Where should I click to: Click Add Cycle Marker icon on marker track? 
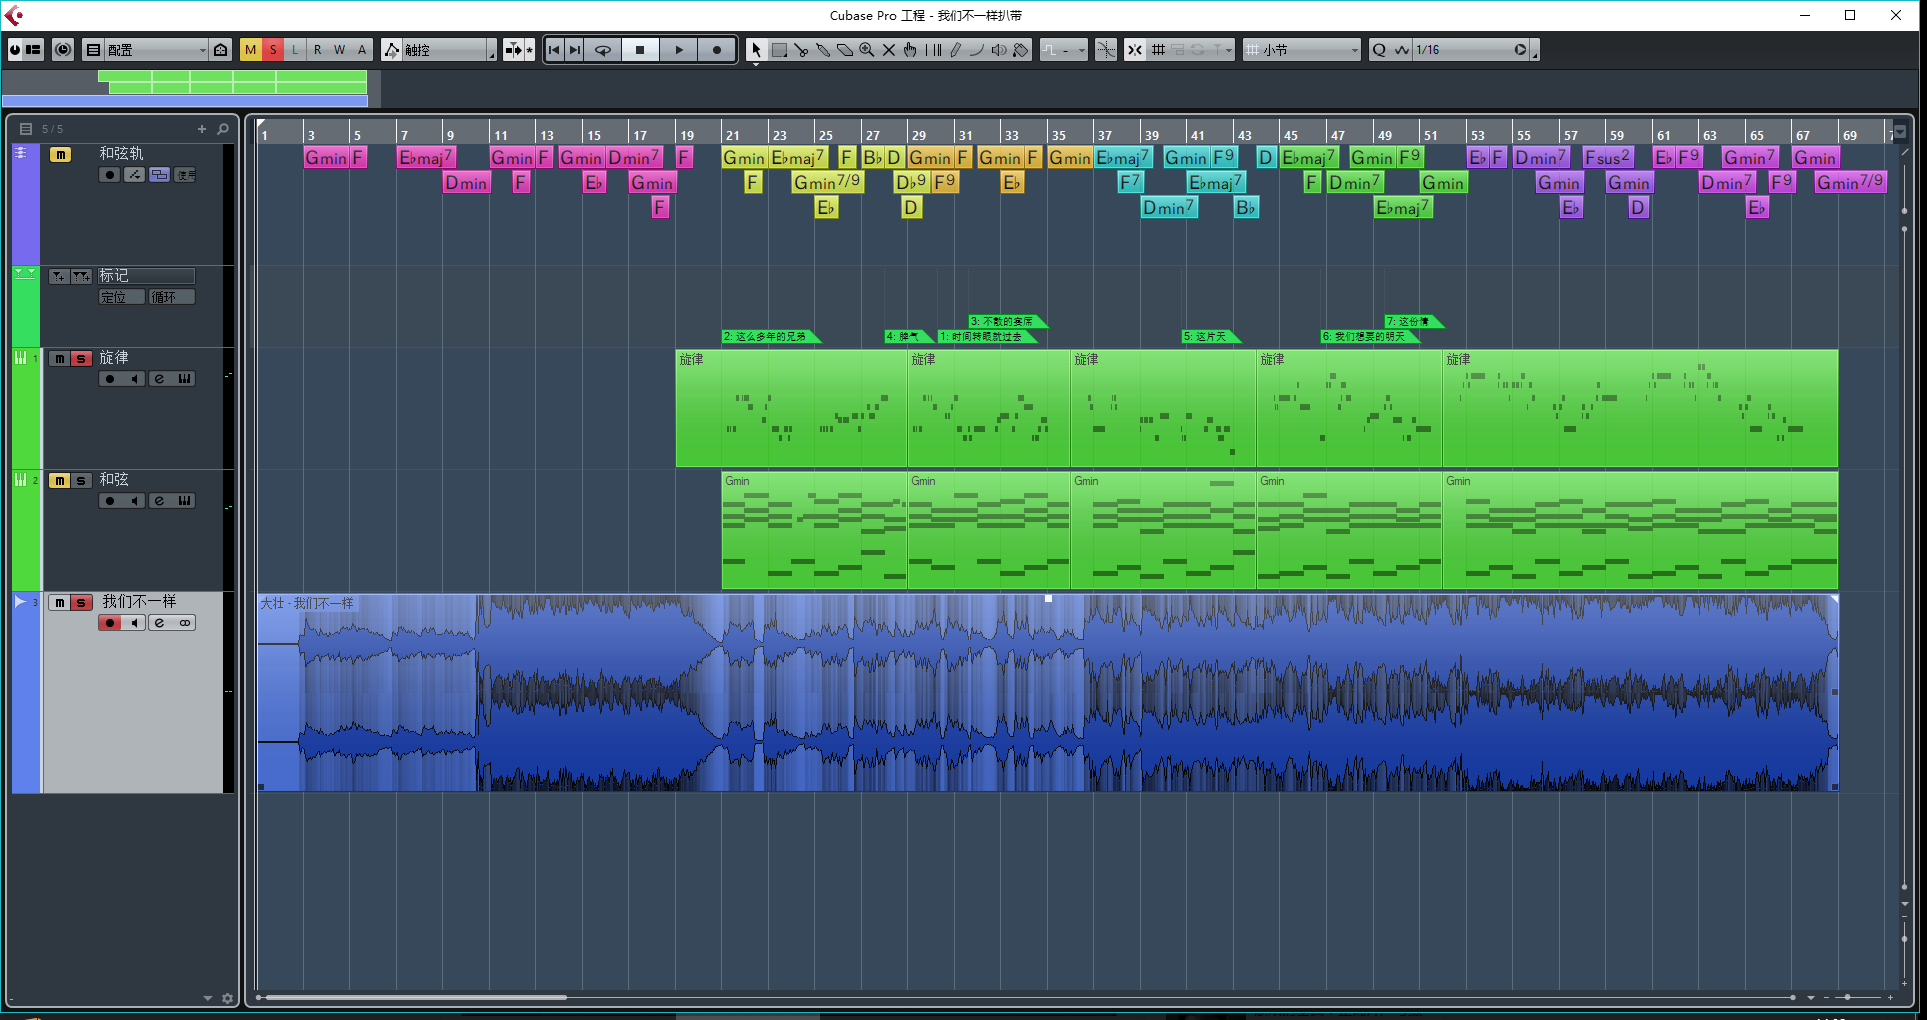pos(81,276)
